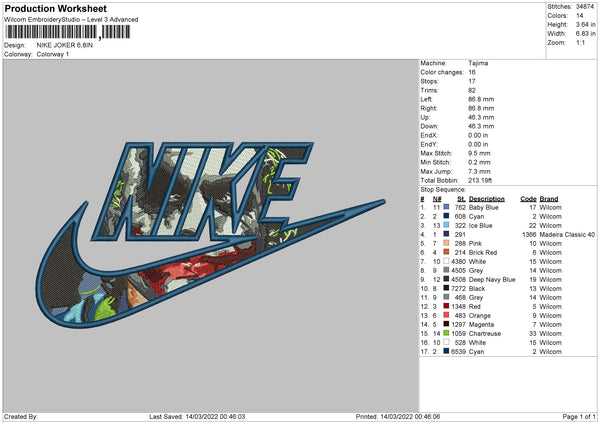Select the Grey 468 swatch

[446, 297]
